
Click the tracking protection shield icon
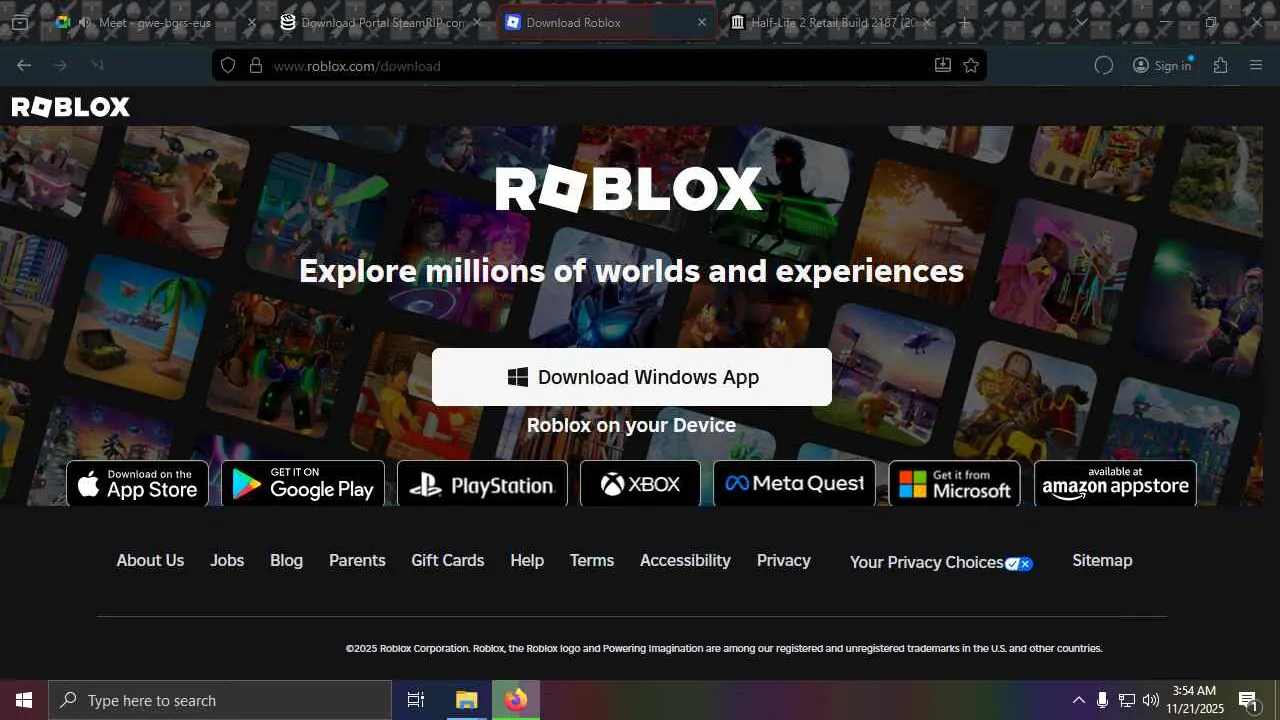[x=228, y=66]
